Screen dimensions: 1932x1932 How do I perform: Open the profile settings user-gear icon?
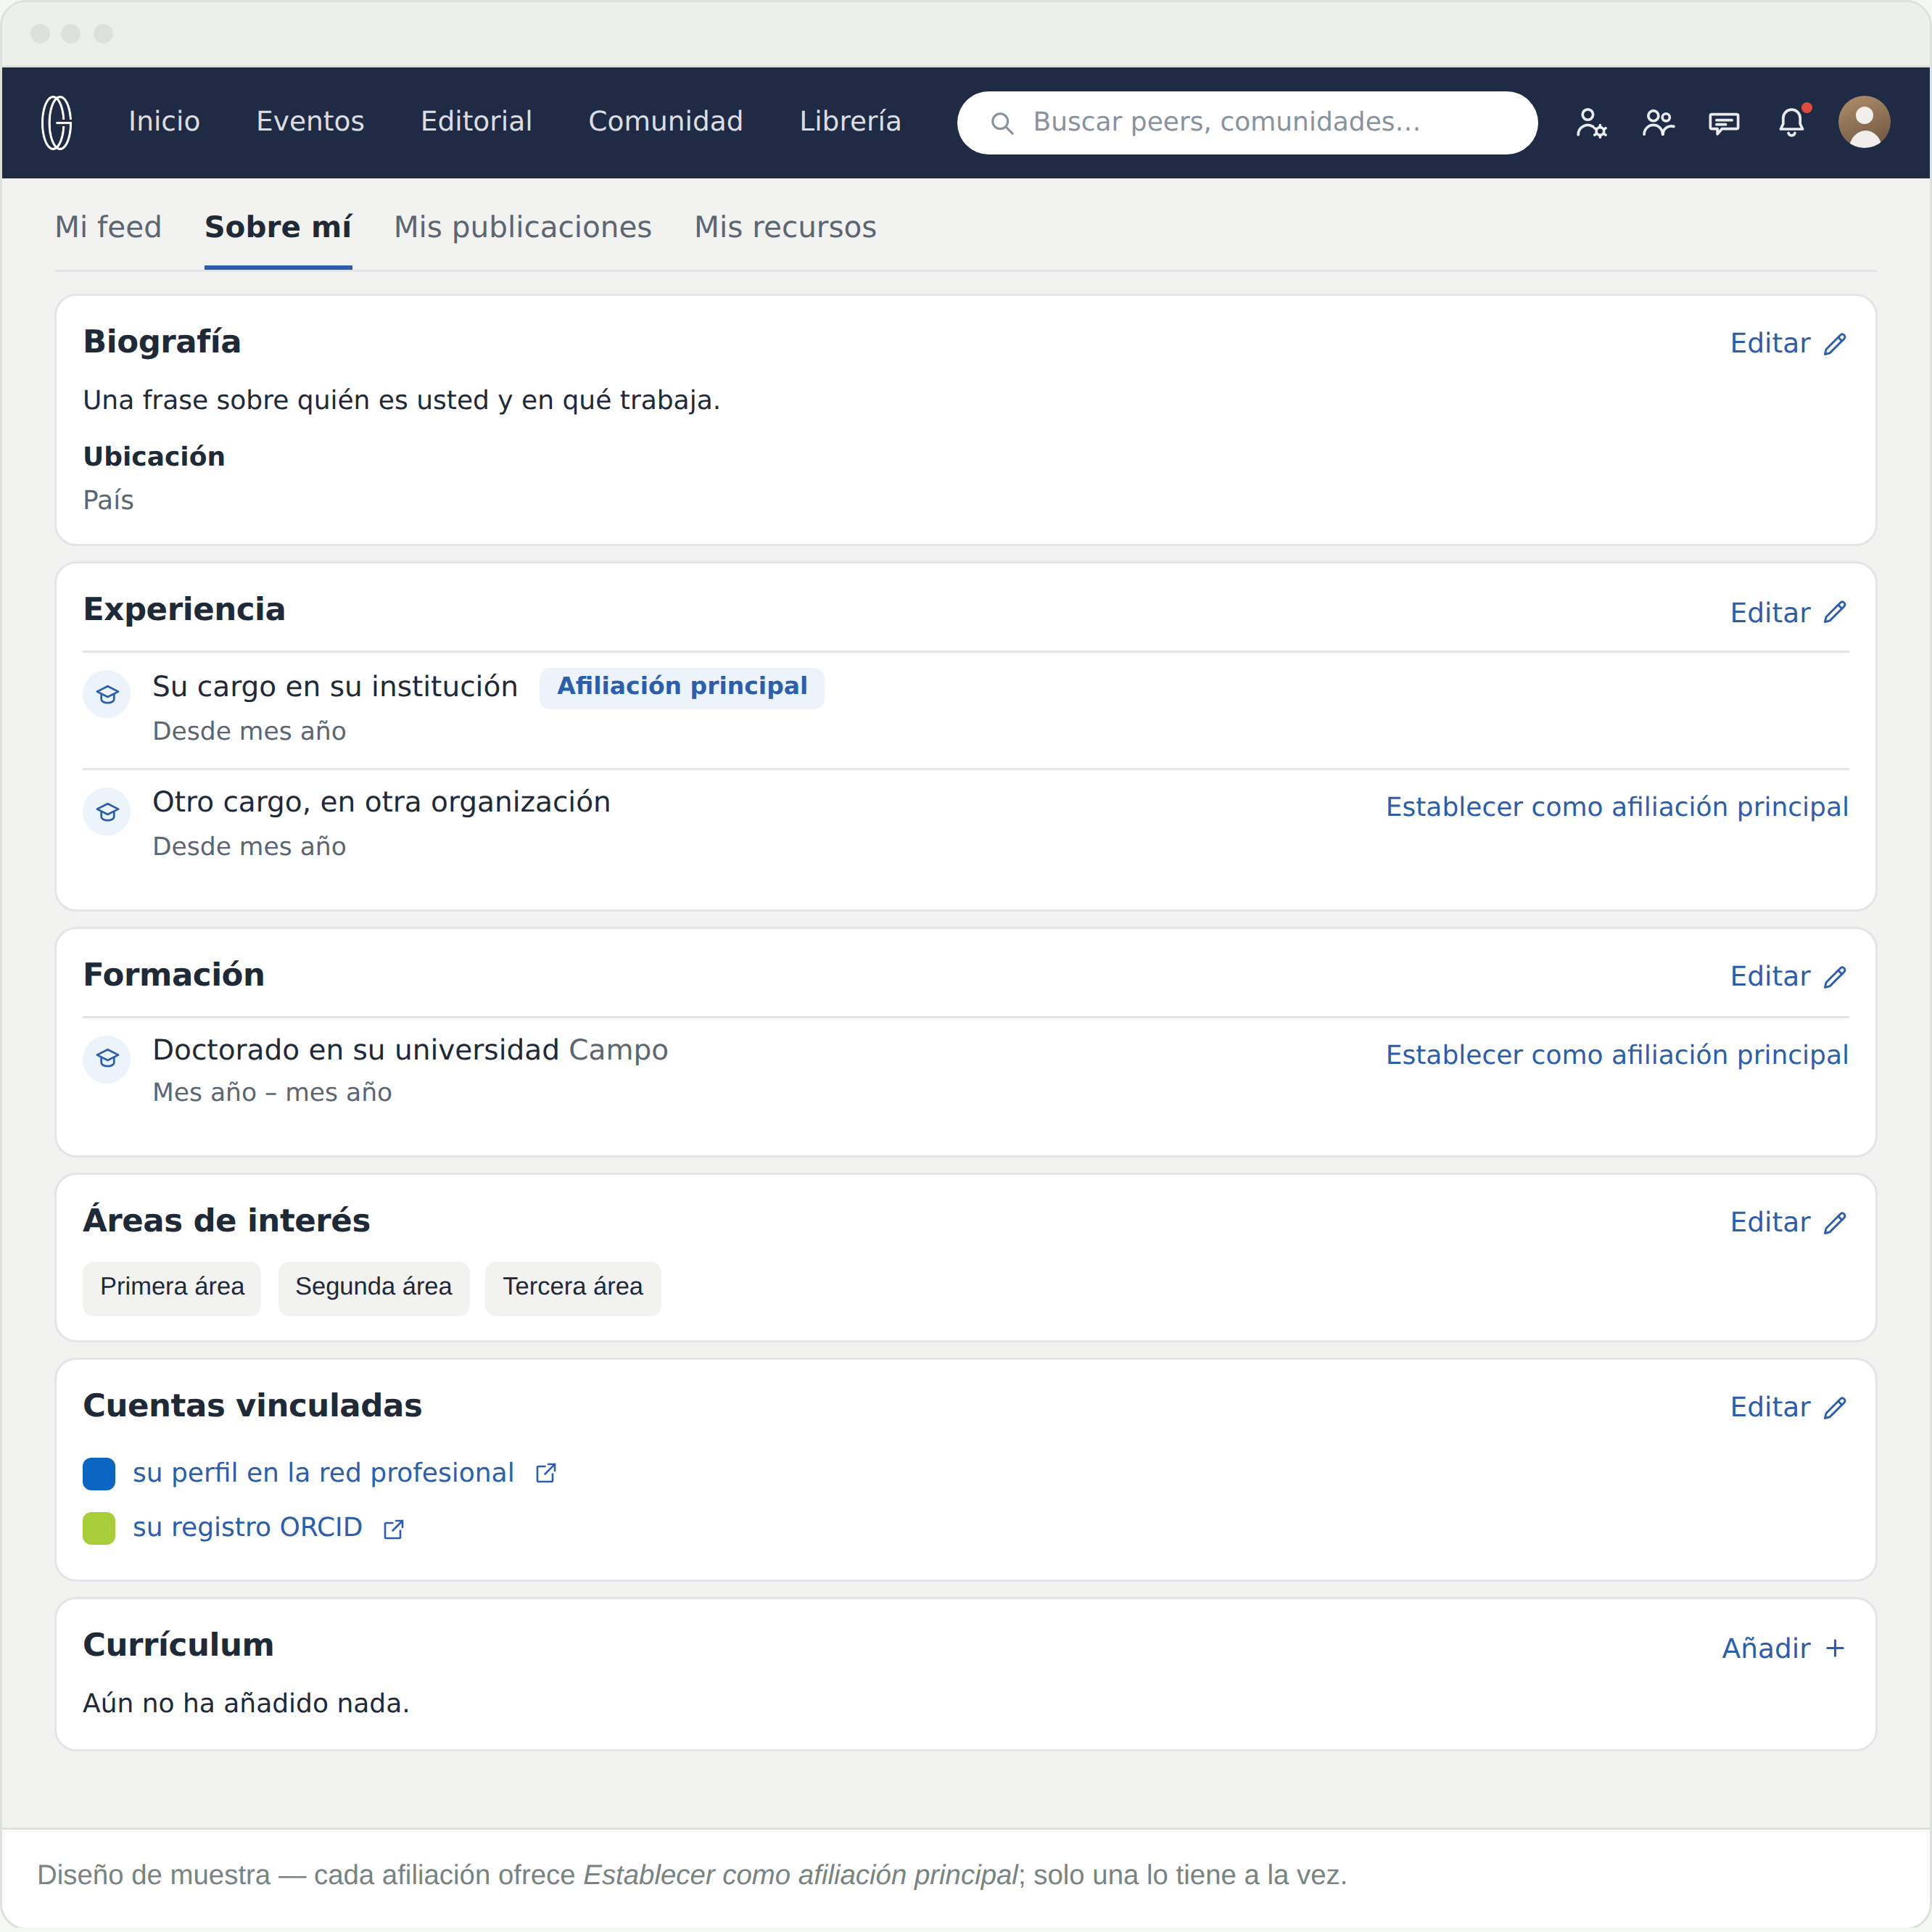point(1591,123)
